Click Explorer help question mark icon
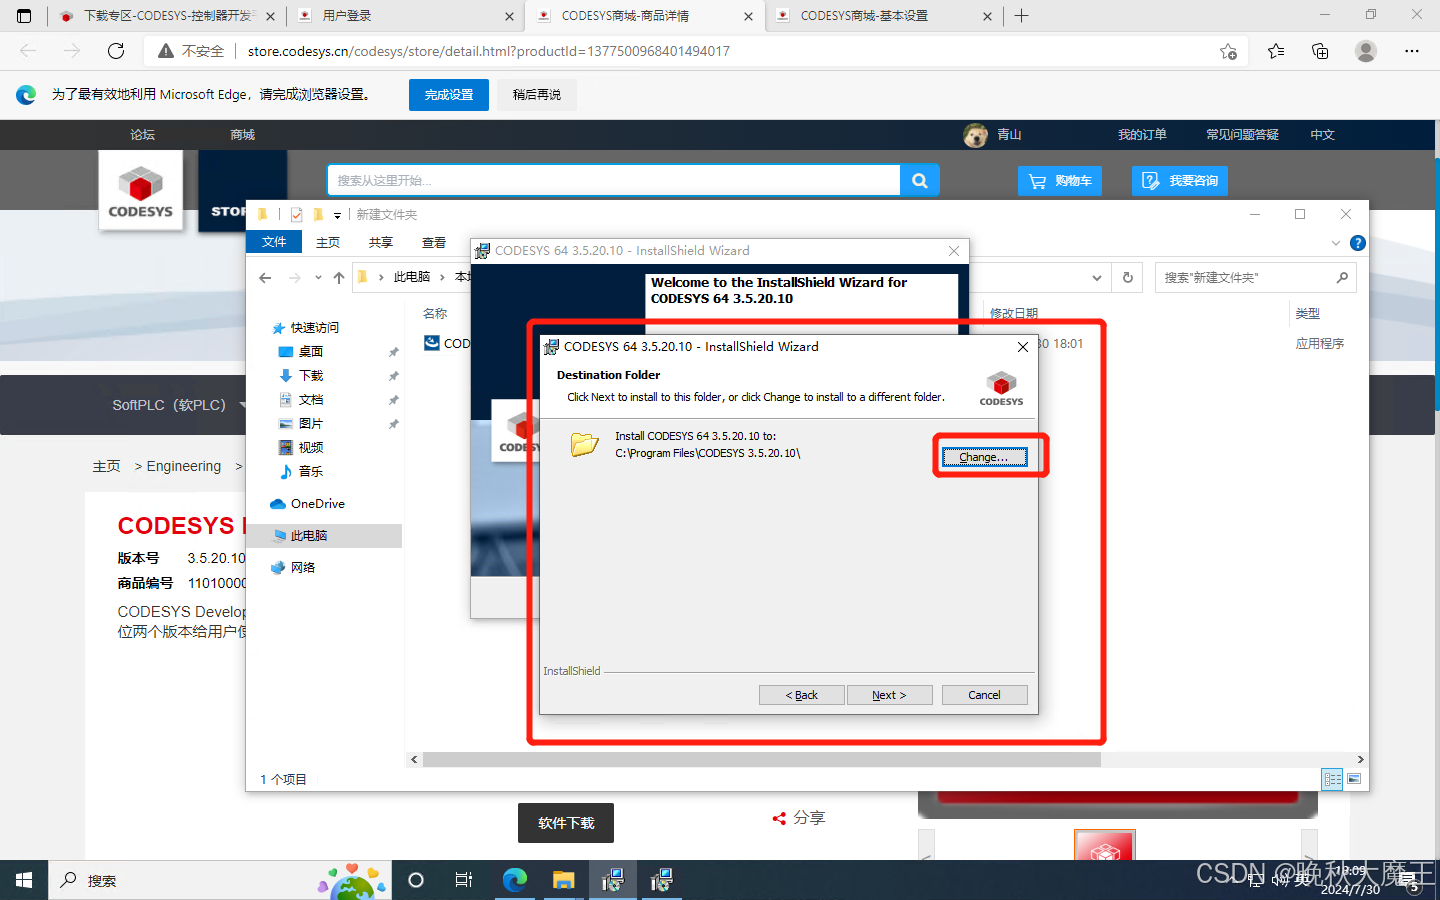Screen dimensions: 1440x900 pyautogui.click(x=1357, y=243)
